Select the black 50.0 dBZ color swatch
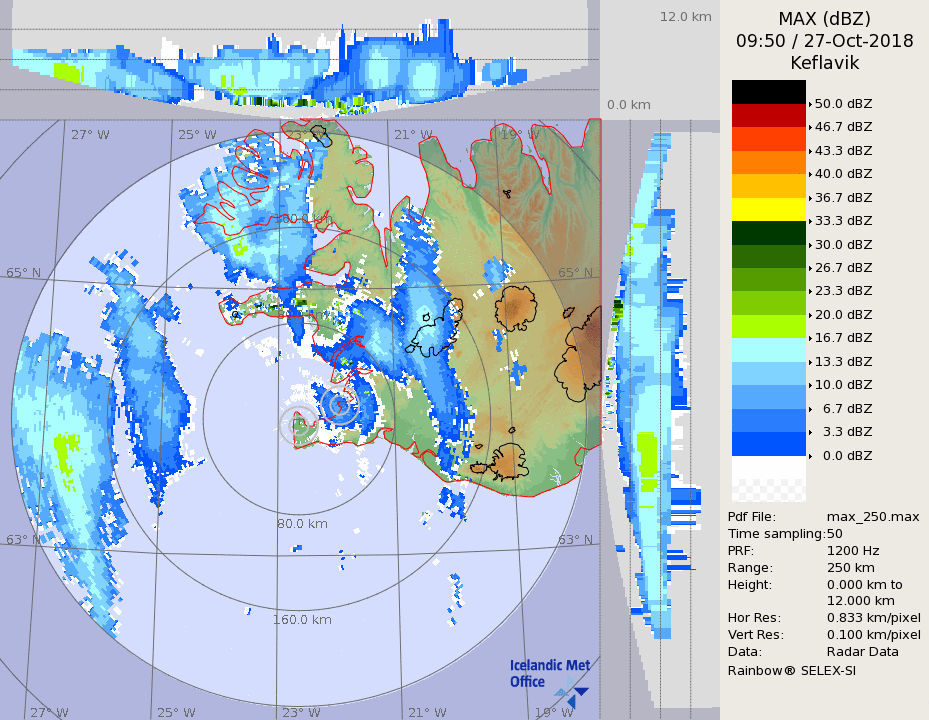Screen dimensions: 929x720 click(768, 92)
